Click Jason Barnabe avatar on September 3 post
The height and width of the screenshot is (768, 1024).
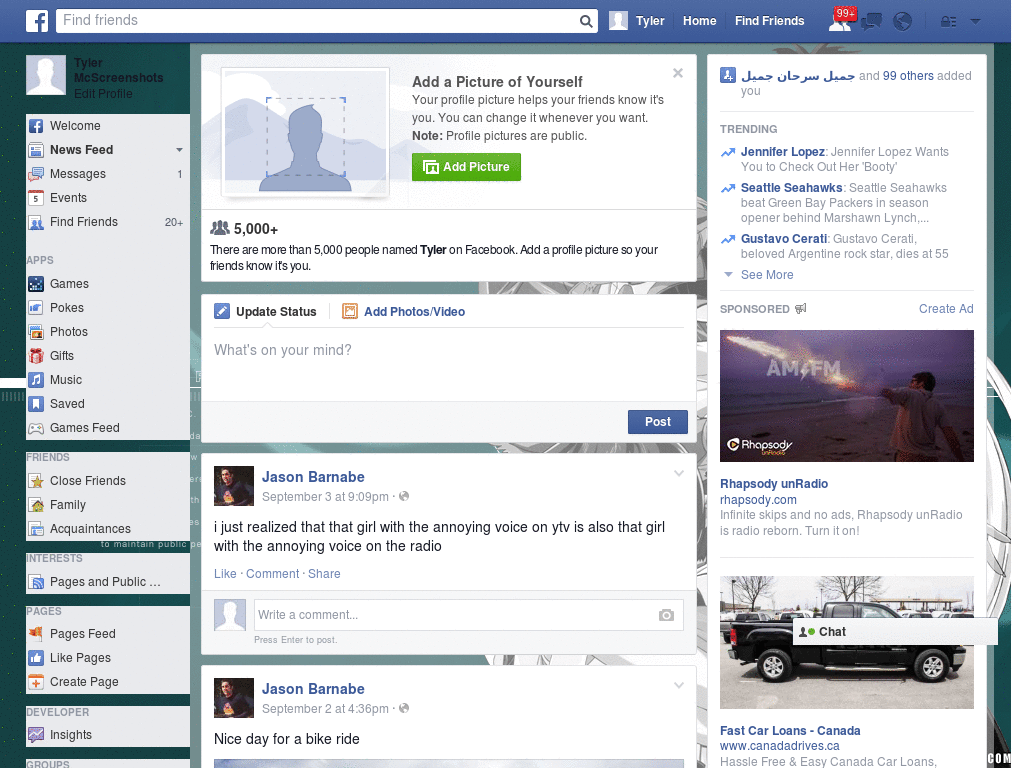click(234, 486)
